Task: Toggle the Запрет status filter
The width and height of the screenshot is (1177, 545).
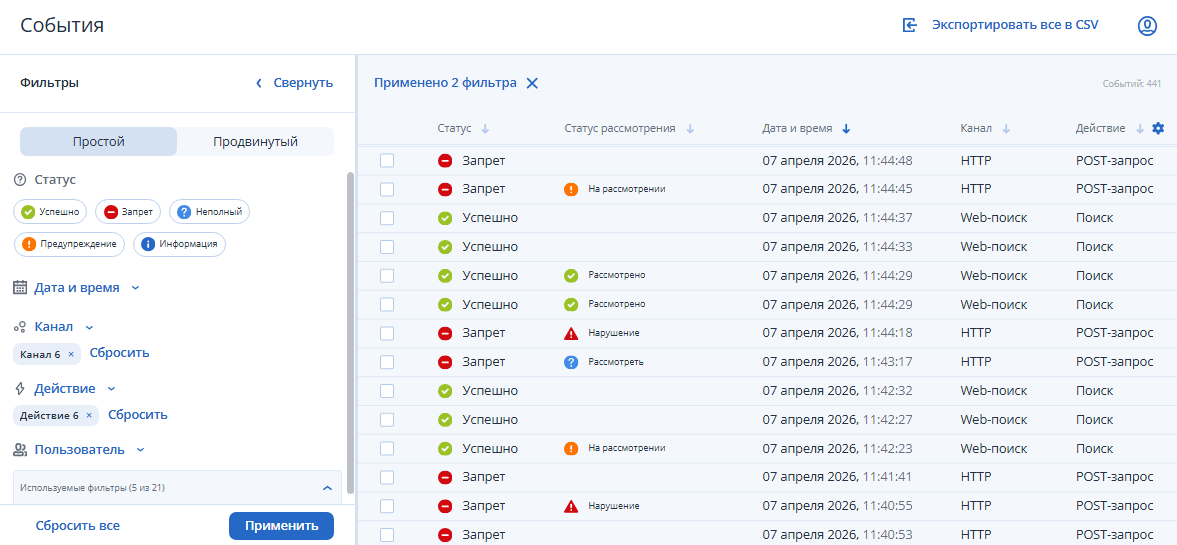Action: pyautogui.click(x=128, y=212)
